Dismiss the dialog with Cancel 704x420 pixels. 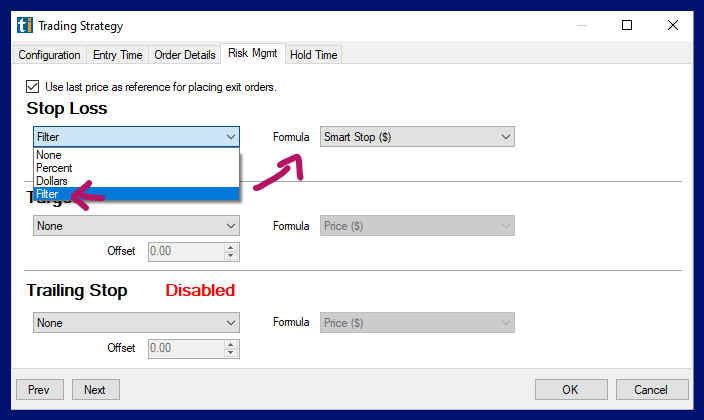[652, 390]
